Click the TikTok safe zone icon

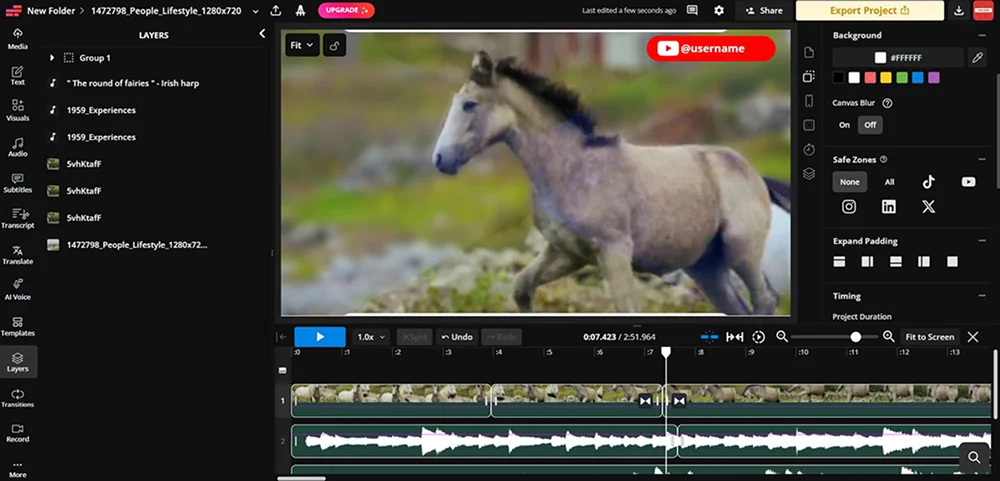[x=928, y=182]
